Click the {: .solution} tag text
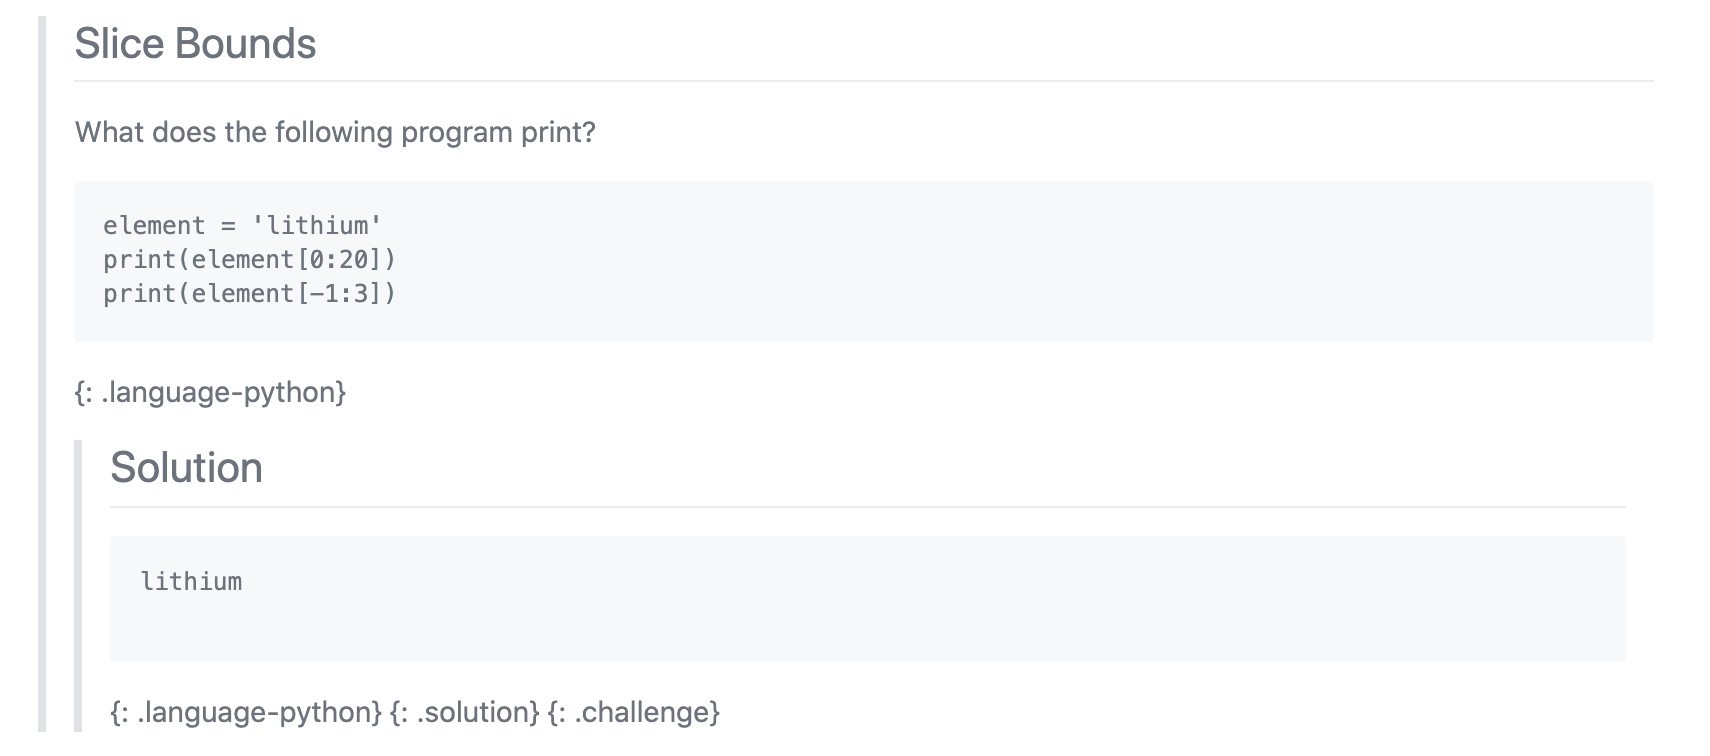Screen dimensions: 1710x756 click(465, 712)
